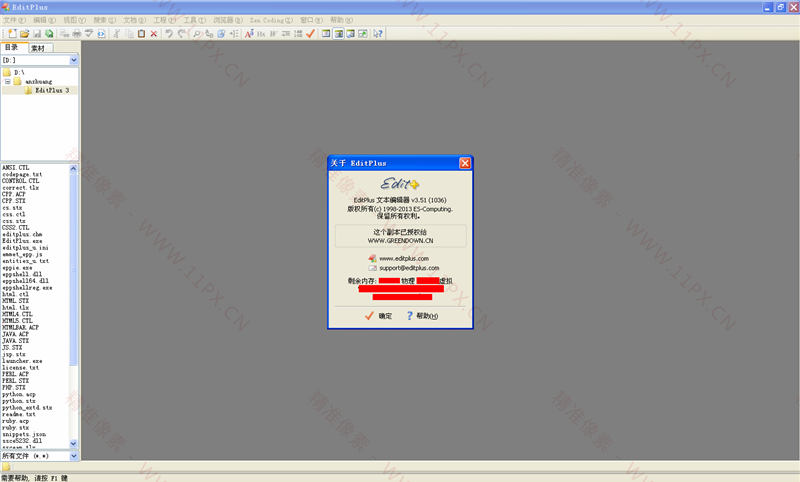Open the 文件(F) menu
This screenshot has width=800, height=482.
pos(14,20)
